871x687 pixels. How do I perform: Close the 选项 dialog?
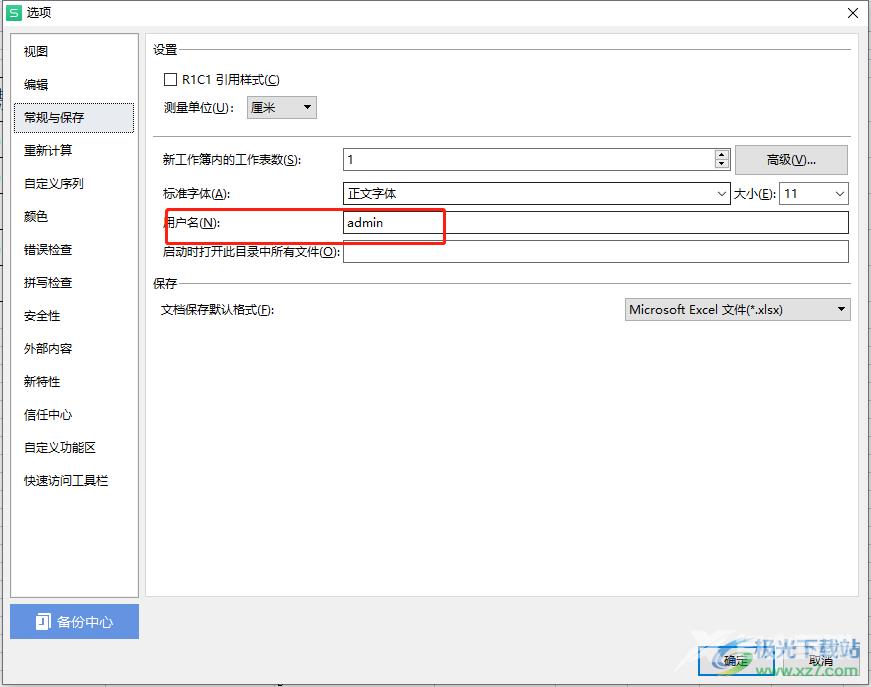click(853, 13)
